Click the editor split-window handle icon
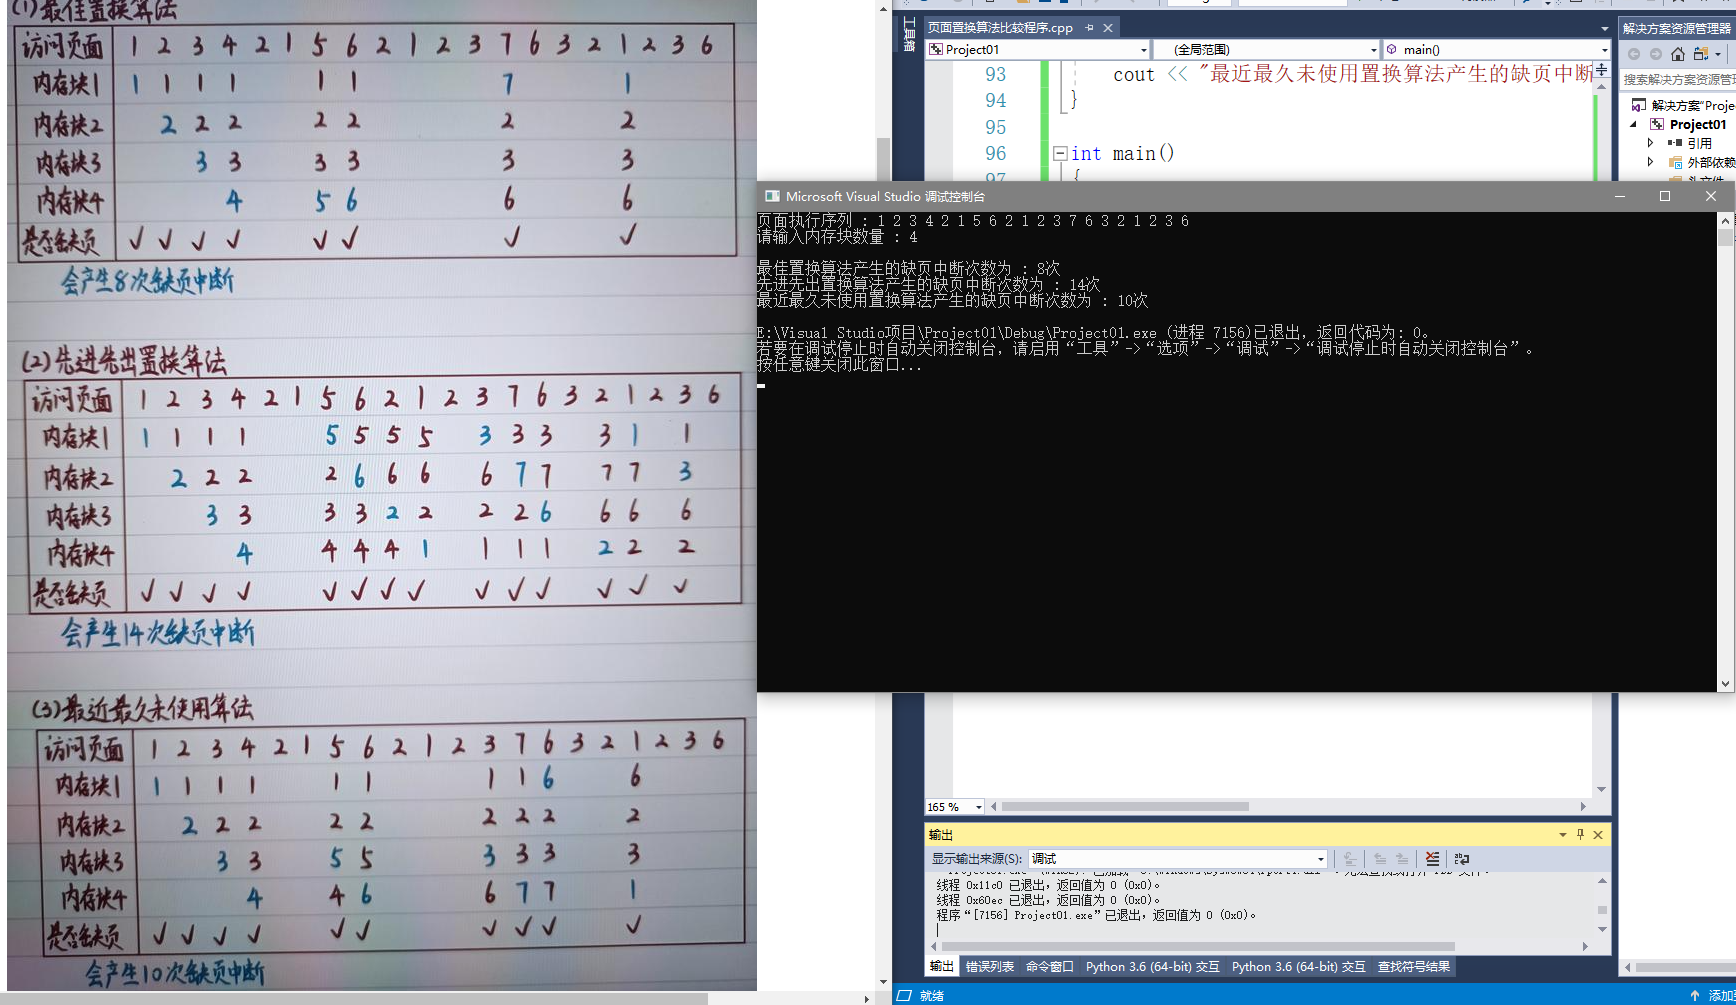This screenshot has height=1005, width=1736. 1602,70
